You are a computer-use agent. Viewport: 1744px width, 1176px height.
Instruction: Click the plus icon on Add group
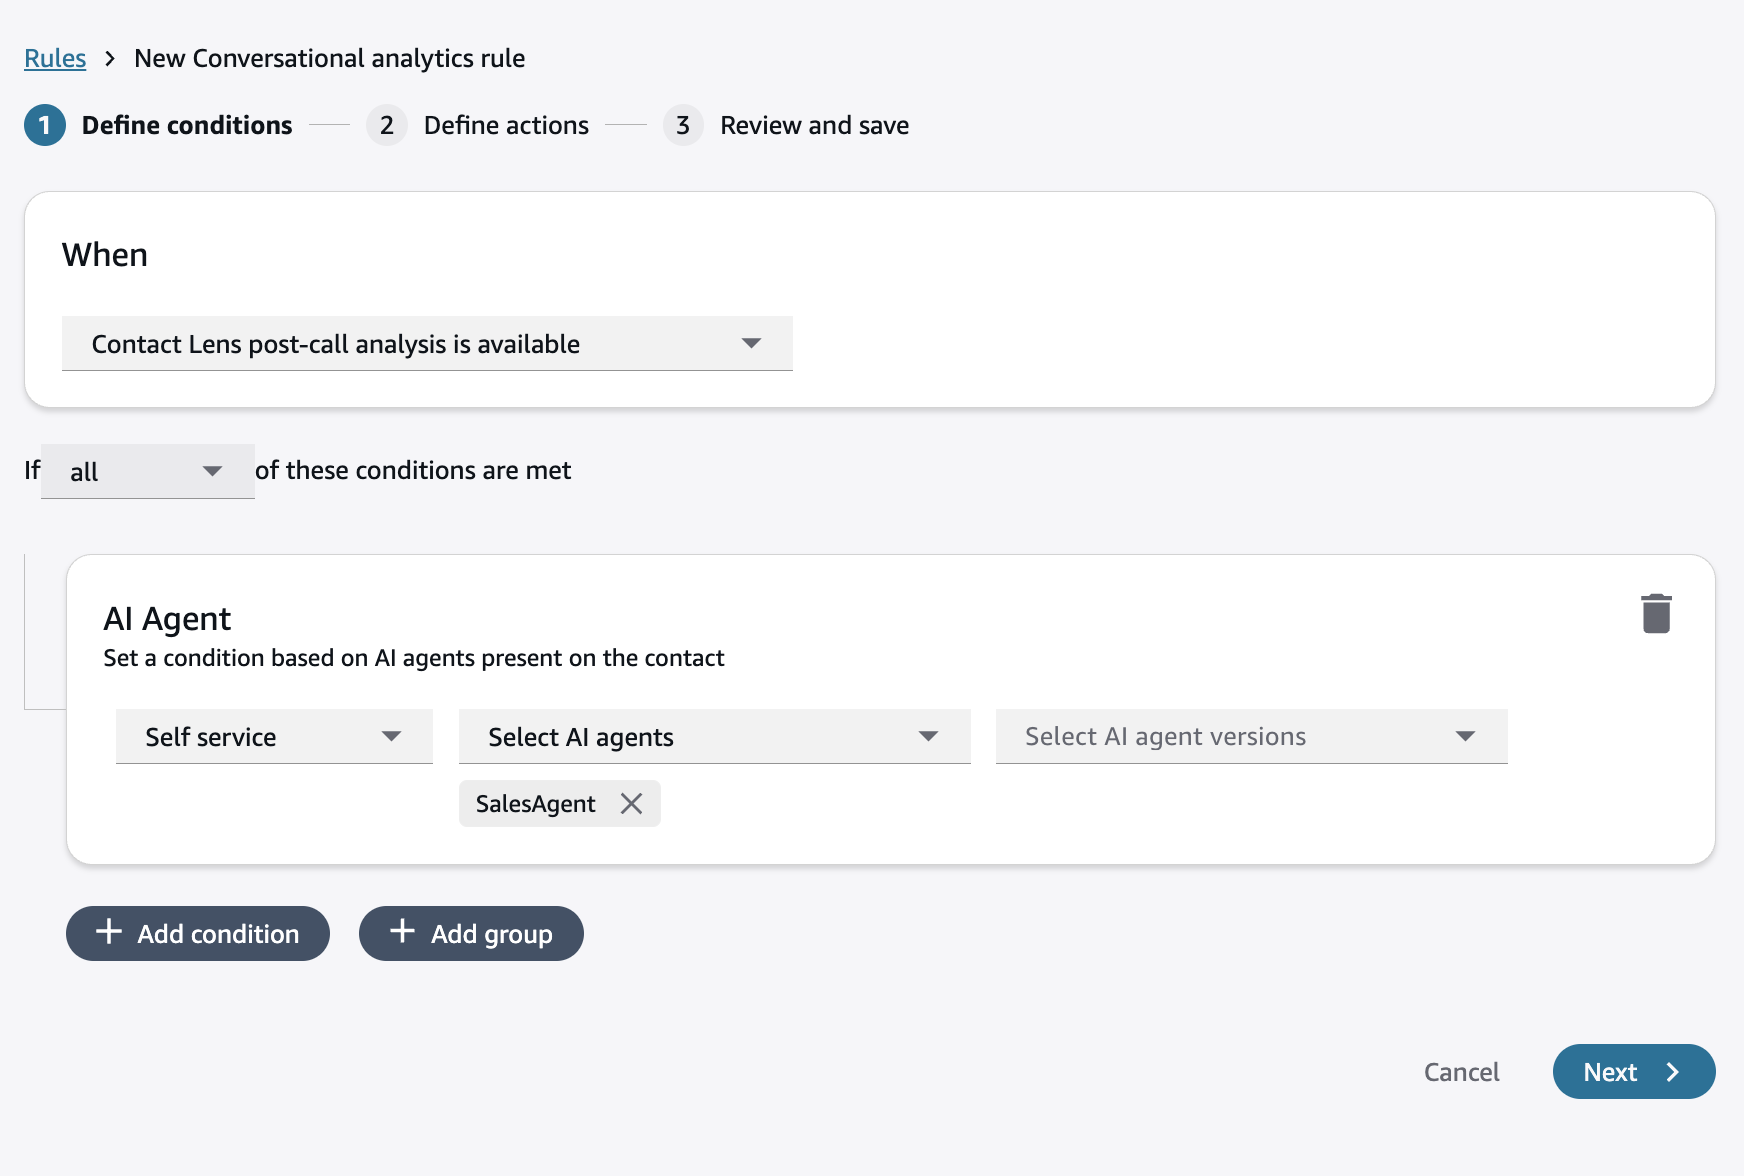click(402, 932)
